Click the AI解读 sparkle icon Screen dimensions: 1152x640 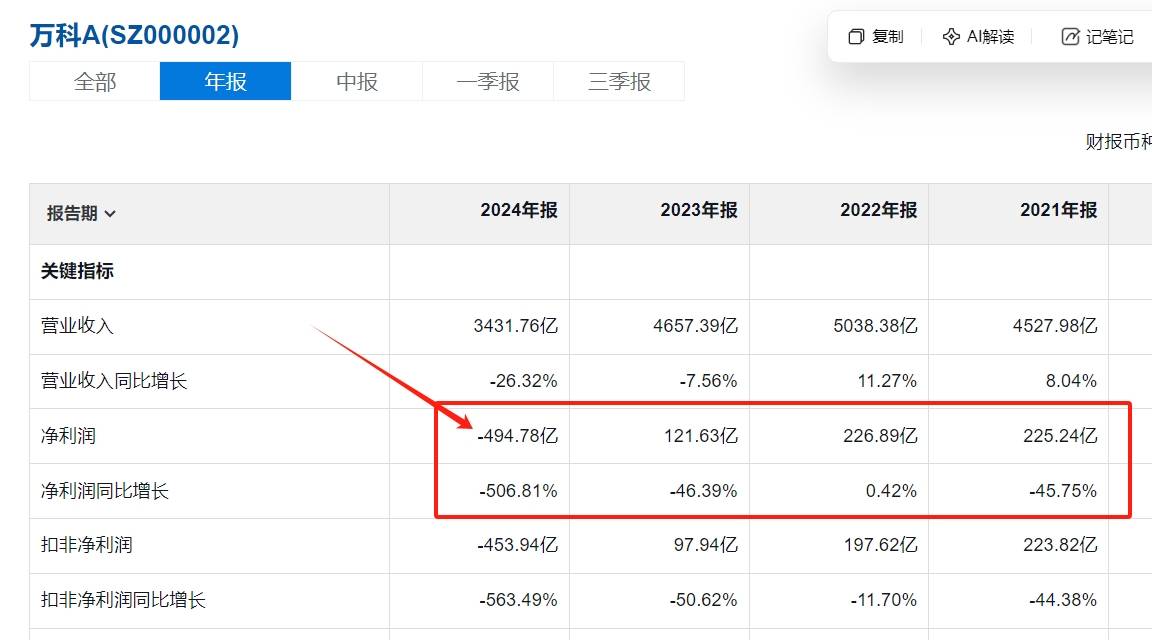(951, 37)
